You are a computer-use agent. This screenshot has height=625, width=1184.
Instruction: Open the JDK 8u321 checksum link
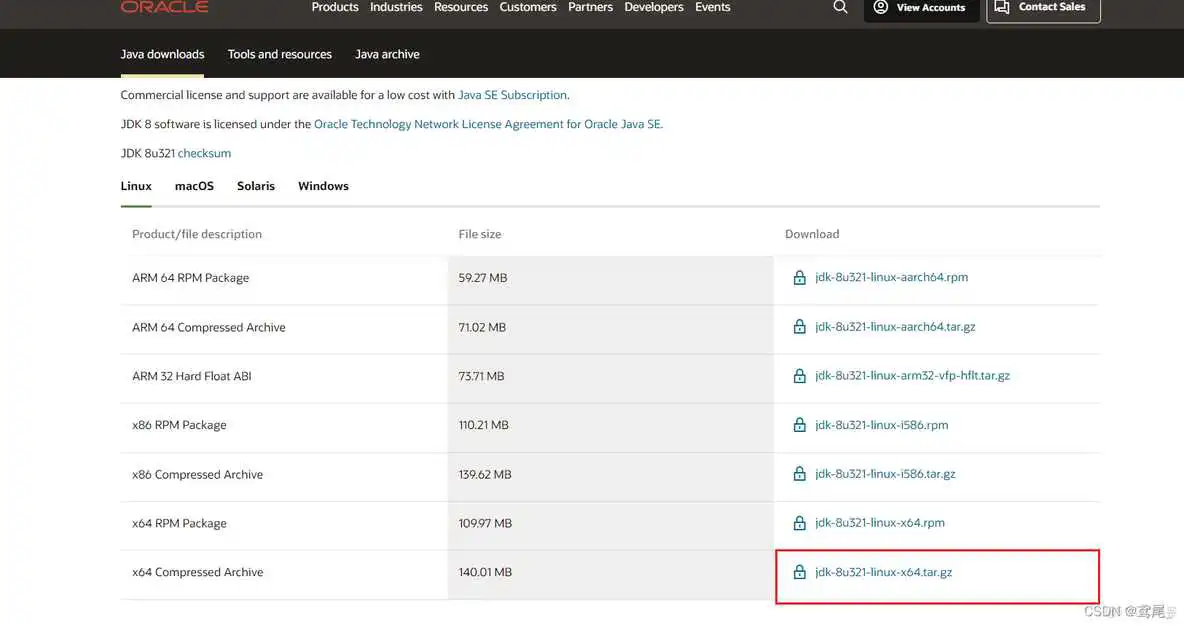pyautogui.click(x=204, y=153)
